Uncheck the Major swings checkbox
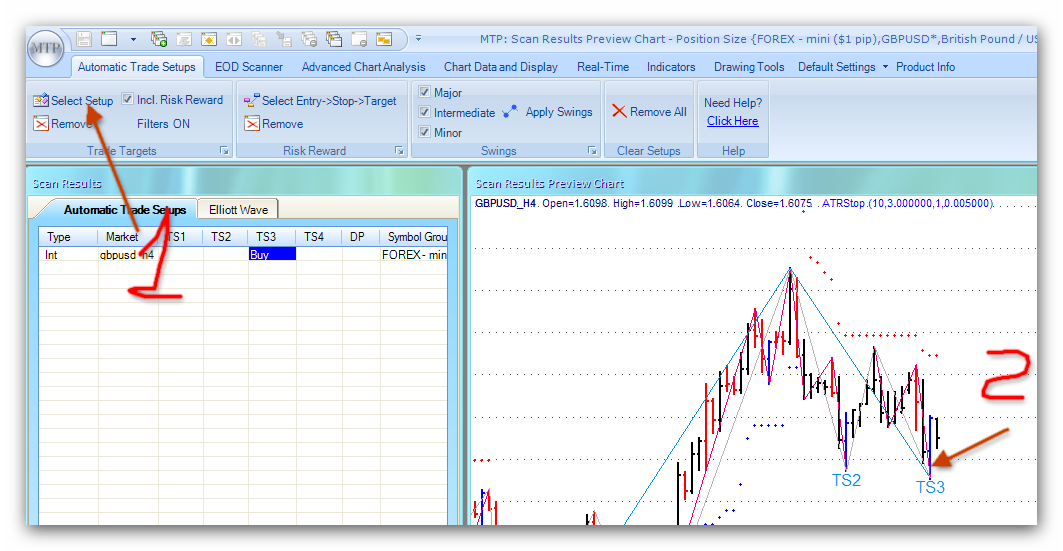The height and width of the screenshot is (551, 1063). coord(425,93)
